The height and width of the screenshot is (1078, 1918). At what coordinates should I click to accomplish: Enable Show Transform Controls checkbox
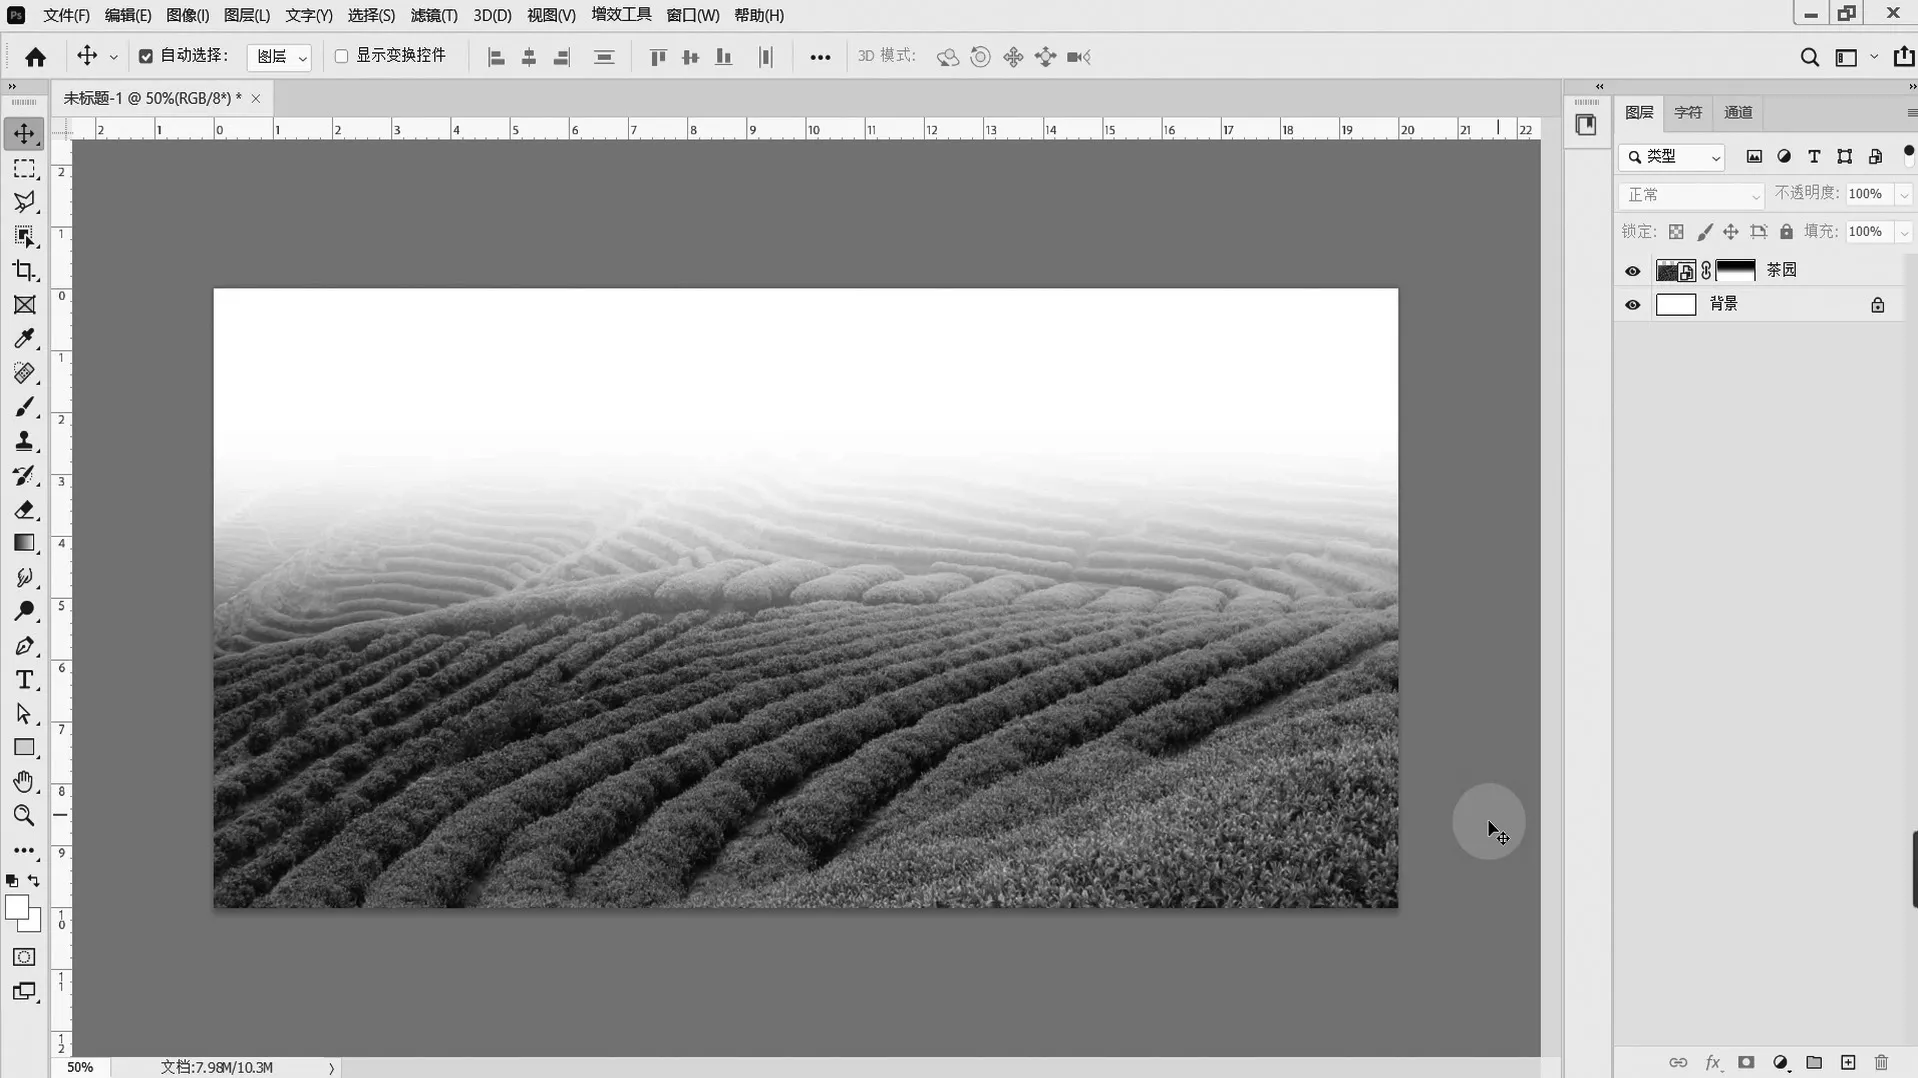(341, 56)
